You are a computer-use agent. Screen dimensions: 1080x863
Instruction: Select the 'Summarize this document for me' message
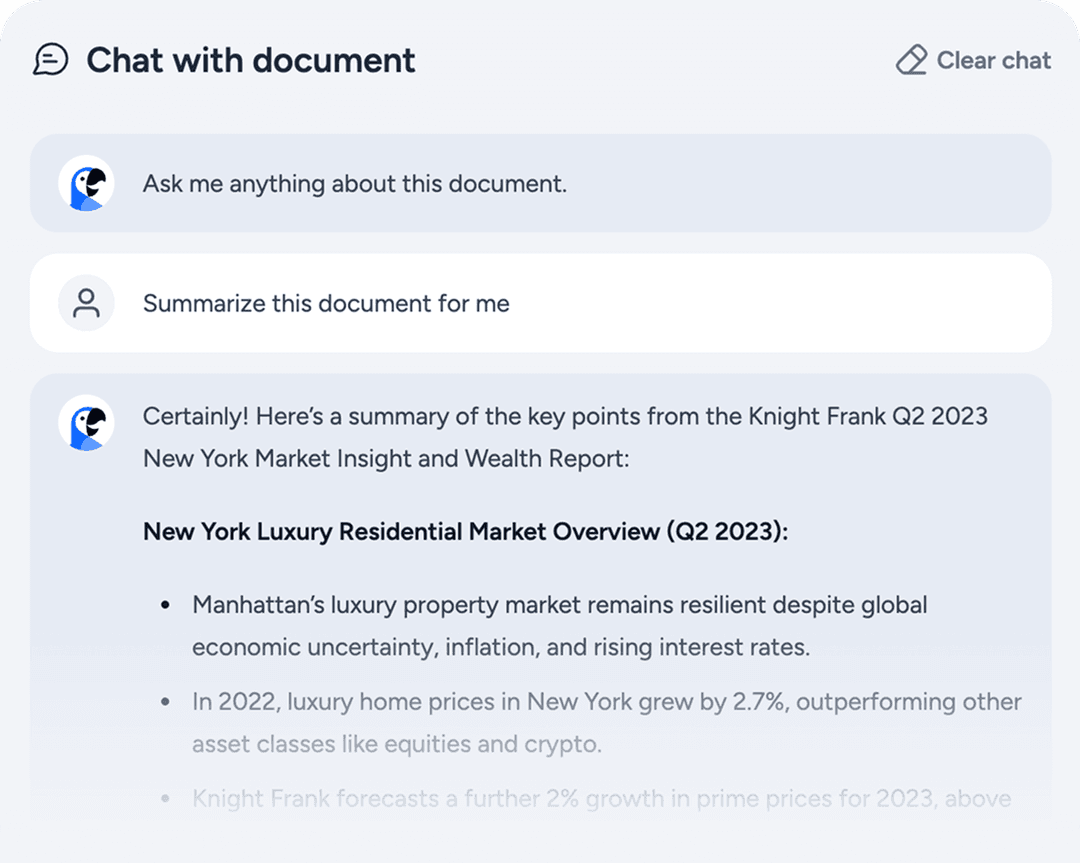(x=326, y=303)
